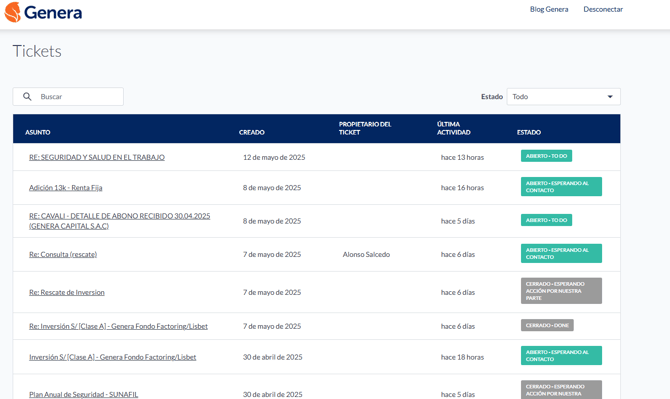Open ticket RE: SEGURIDAD Y SALUD EN EL TRABAJO

tap(97, 157)
